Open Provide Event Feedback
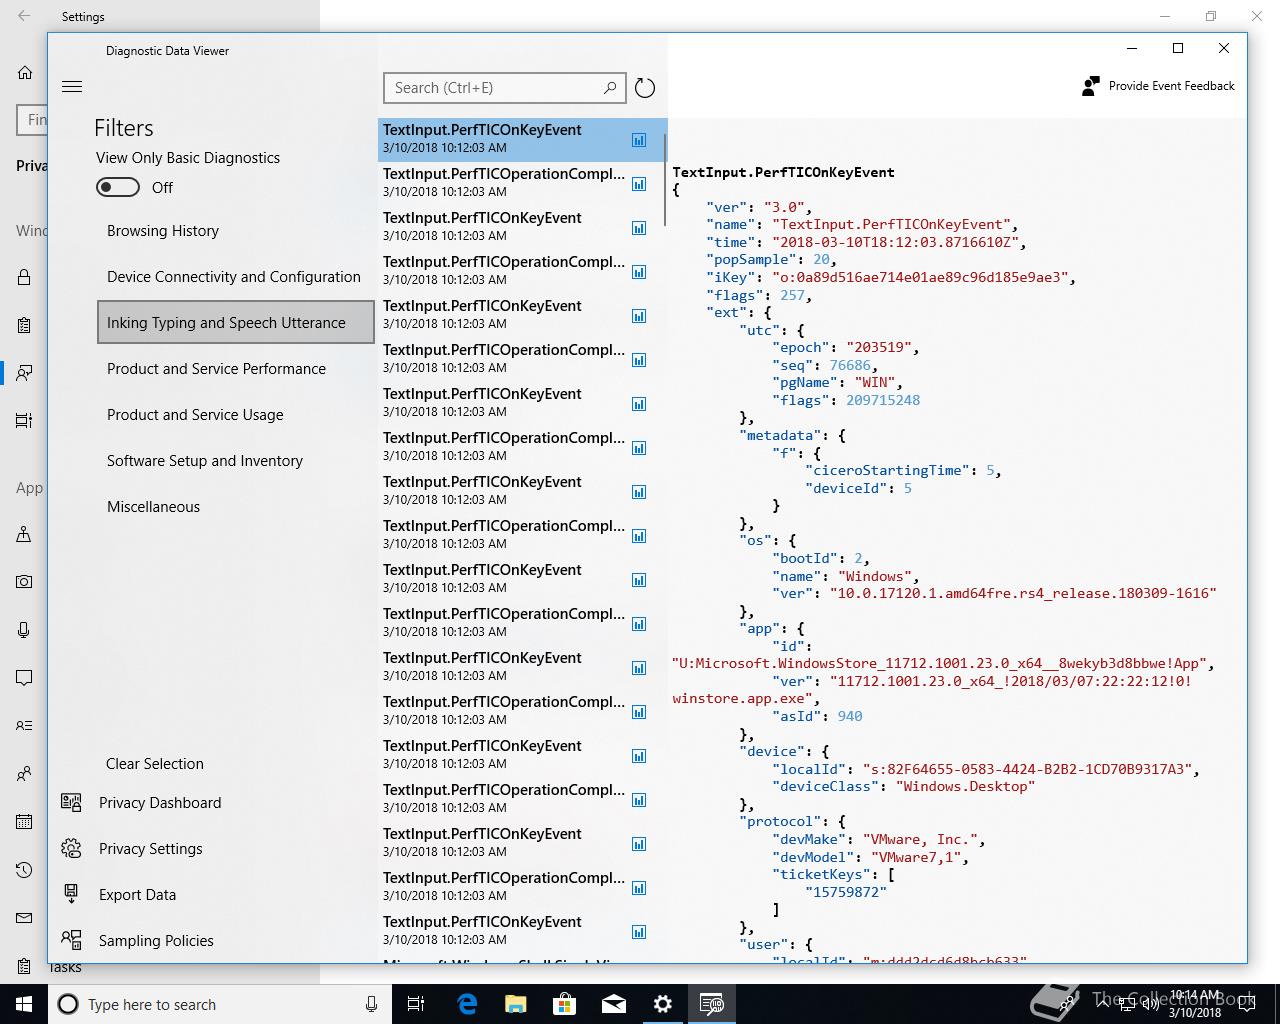 (x=1158, y=86)
